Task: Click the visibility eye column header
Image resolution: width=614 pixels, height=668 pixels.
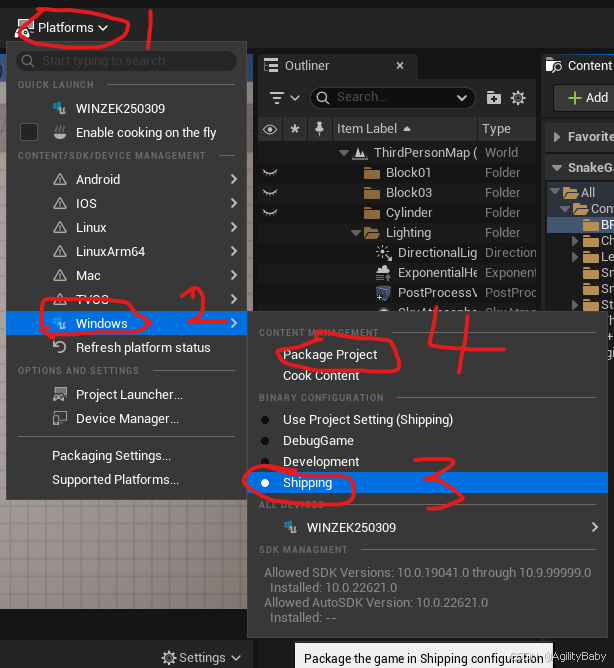Action: pos(270,129)
